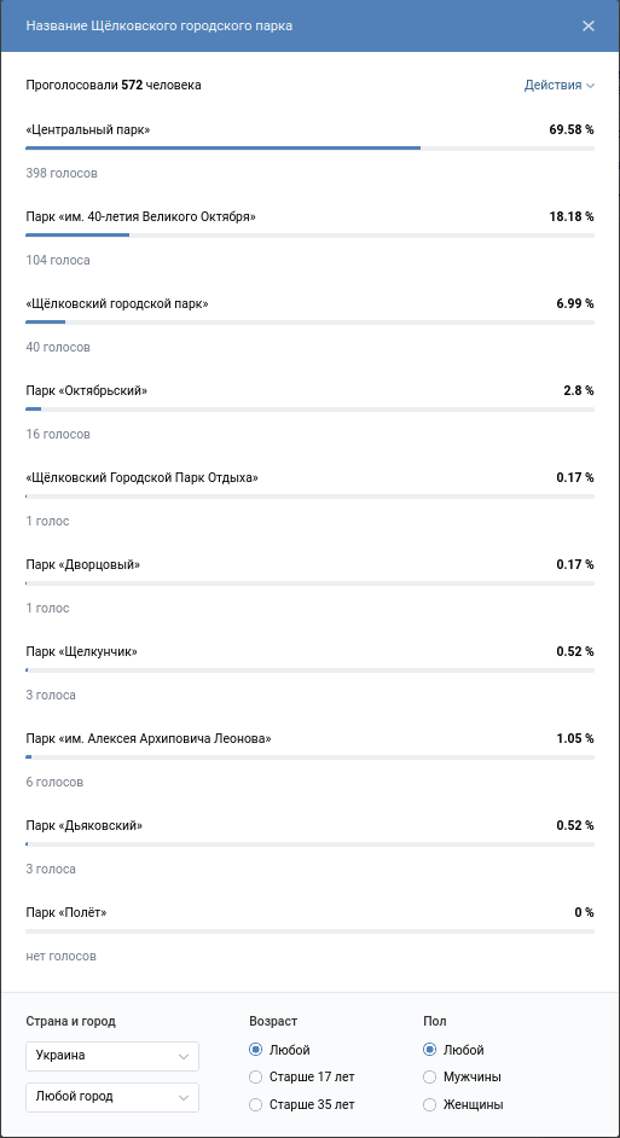This screenshot has width=620, height=1138.
Task: Expand the Украина country dropdown
Action: click(113, 1056)
